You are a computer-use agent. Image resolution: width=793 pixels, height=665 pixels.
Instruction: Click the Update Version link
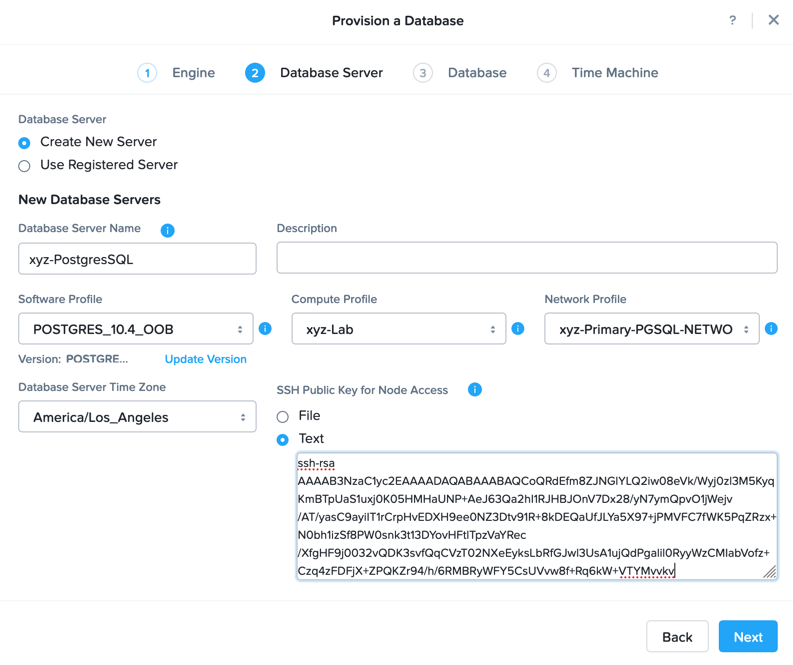[x=206, y=359]
